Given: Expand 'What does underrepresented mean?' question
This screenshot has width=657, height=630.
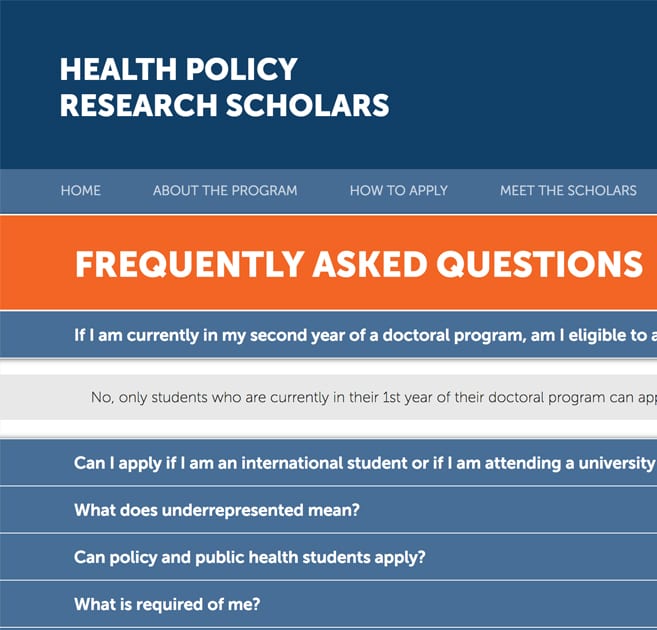Looking at the screenshot, I should pyautogui.click(x=328, y=510).
